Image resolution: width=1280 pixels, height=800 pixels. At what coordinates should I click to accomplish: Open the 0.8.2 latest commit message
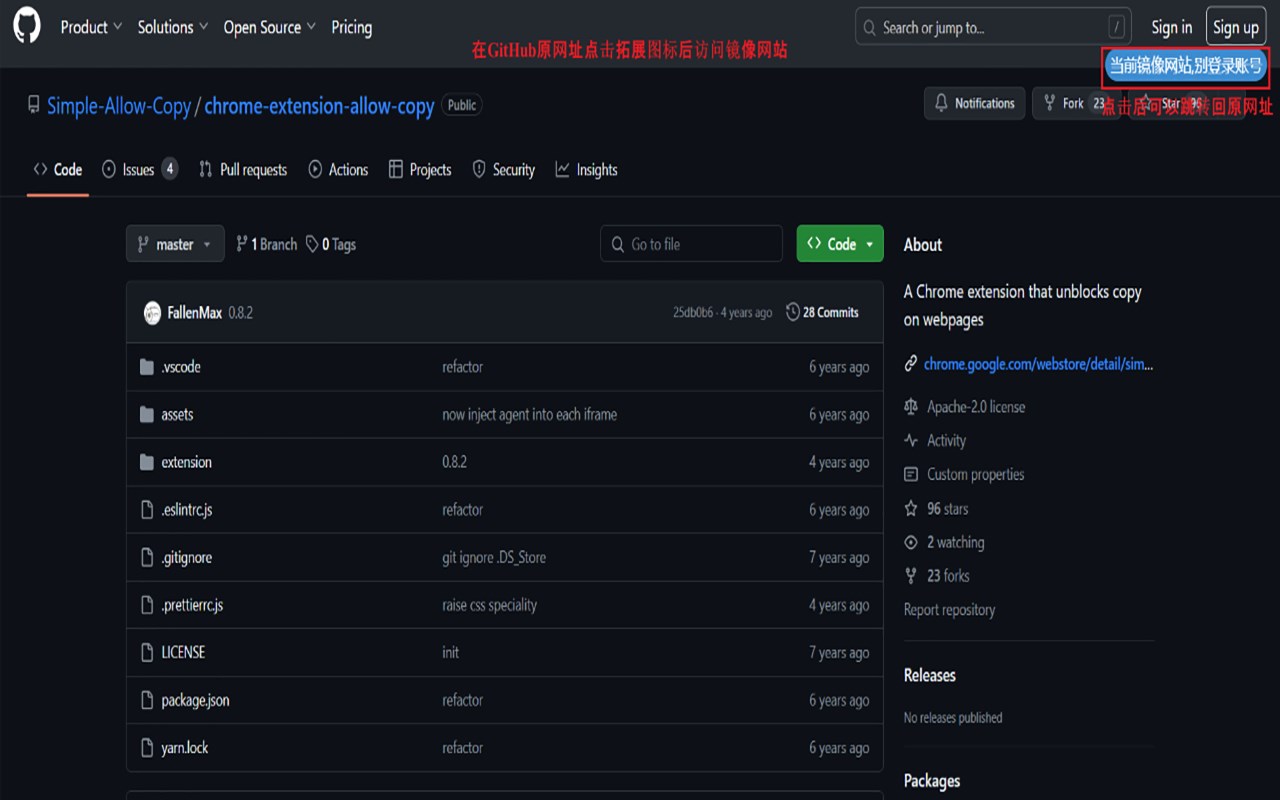tap(241, 313)
